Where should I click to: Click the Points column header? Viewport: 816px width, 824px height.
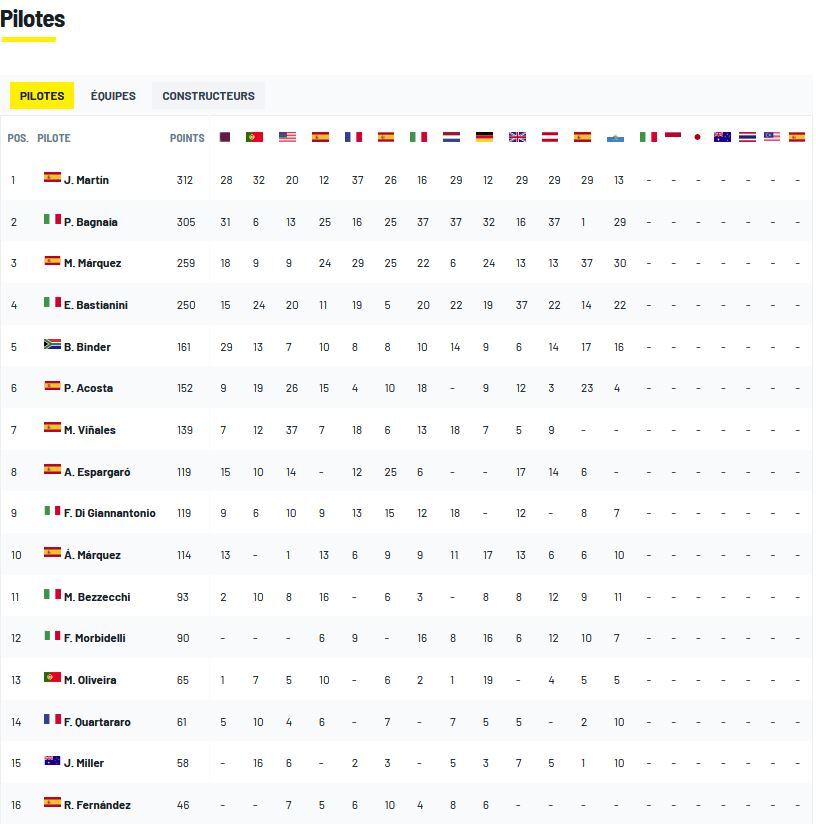click(187, 138)
